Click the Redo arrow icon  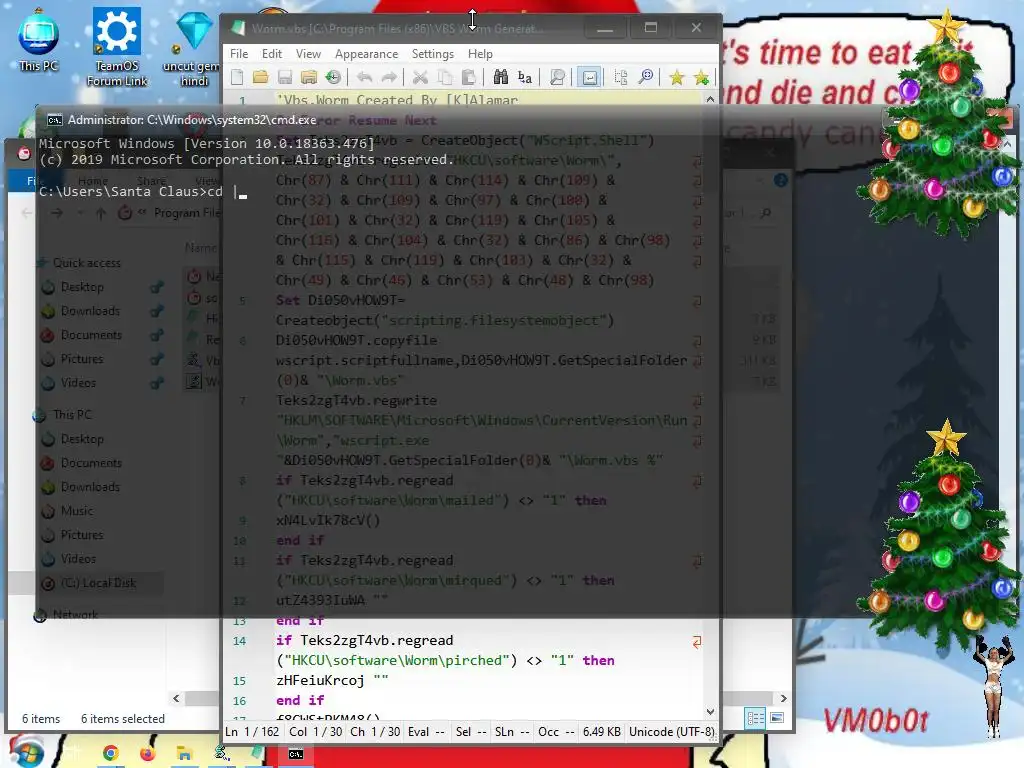click(x=389, y=78)
